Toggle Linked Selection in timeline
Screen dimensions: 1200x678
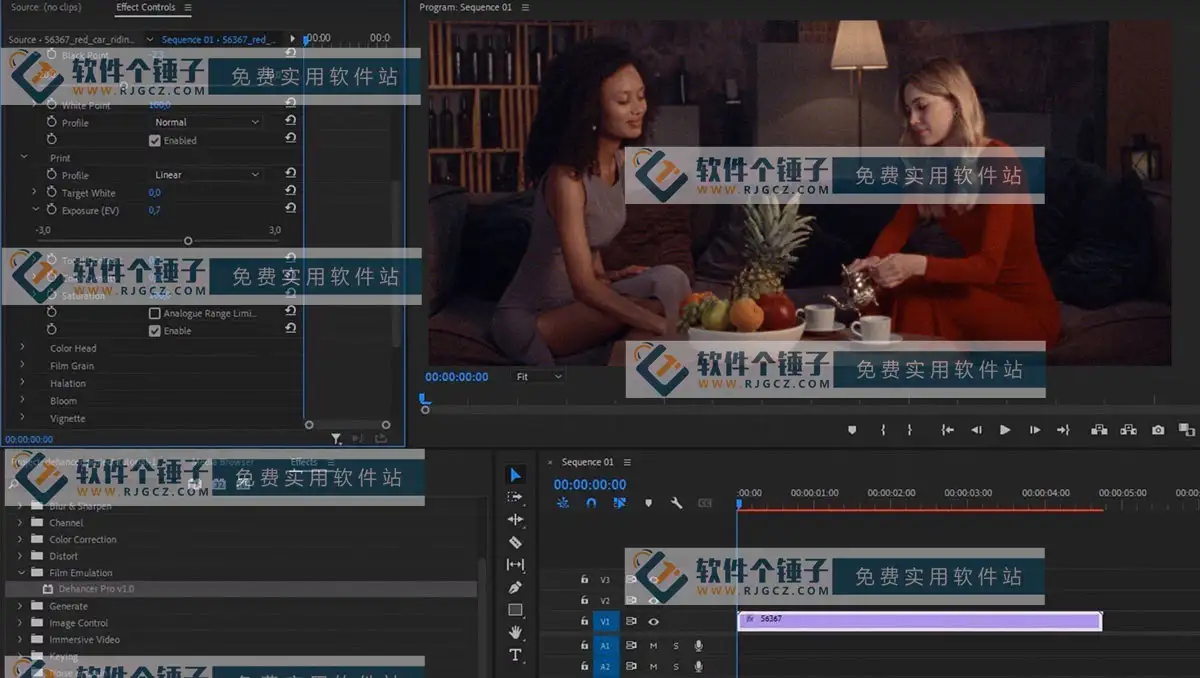coord(620,503)
